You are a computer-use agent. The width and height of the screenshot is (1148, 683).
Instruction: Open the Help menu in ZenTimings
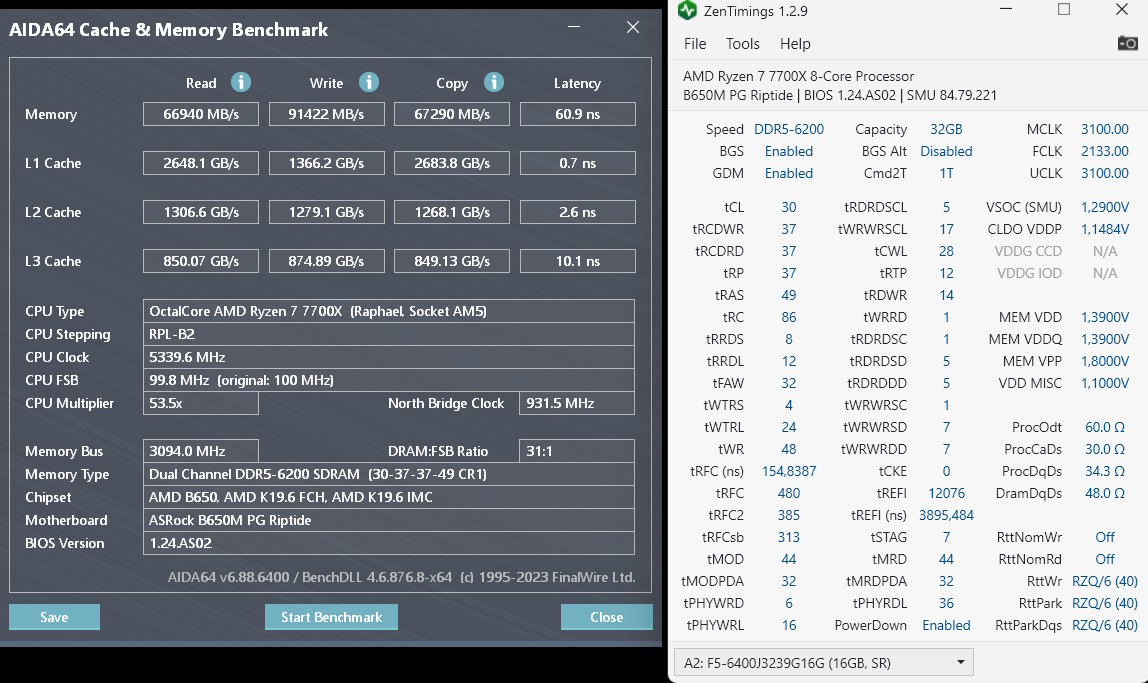[x=795, y=44]
